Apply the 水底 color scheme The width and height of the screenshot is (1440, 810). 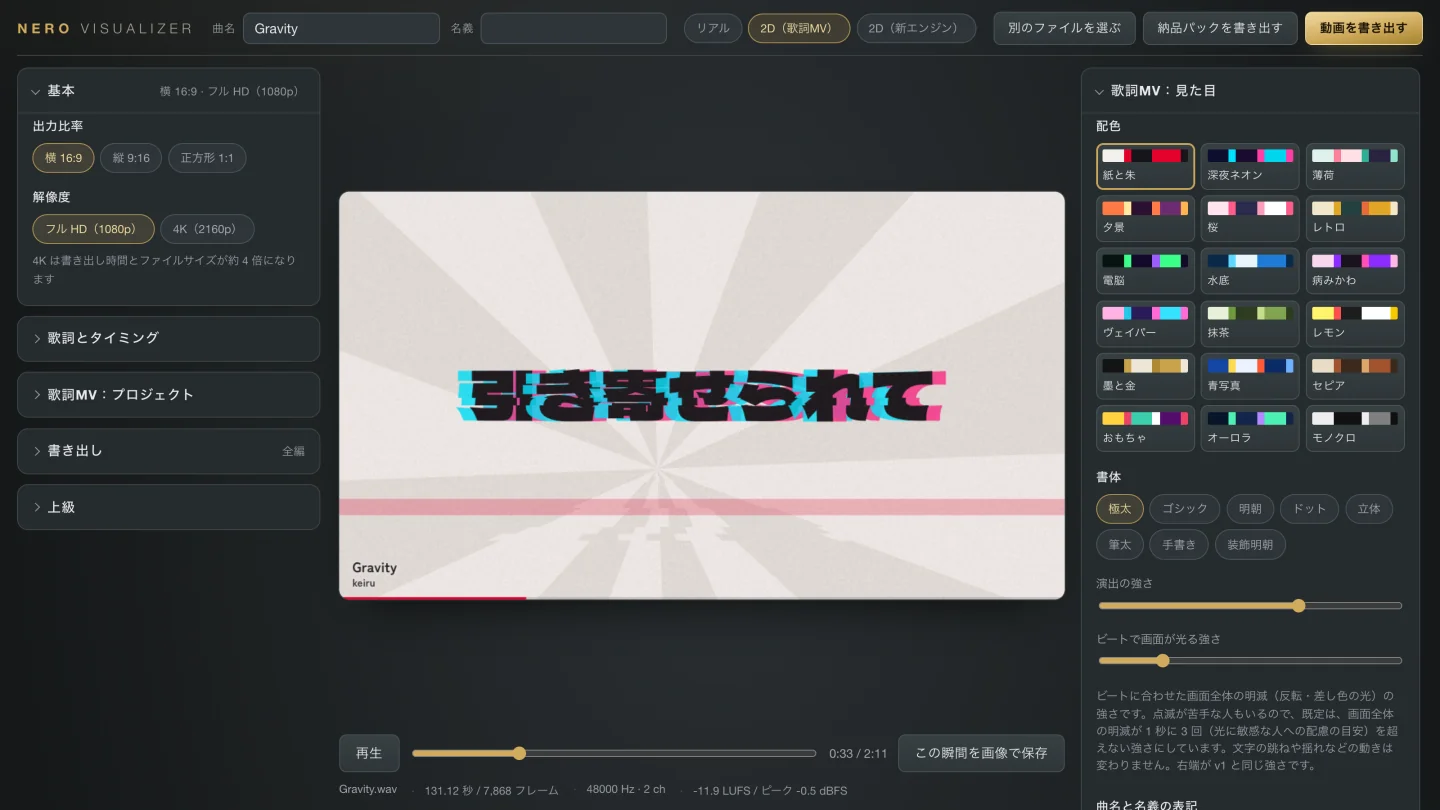point(1250,271)
